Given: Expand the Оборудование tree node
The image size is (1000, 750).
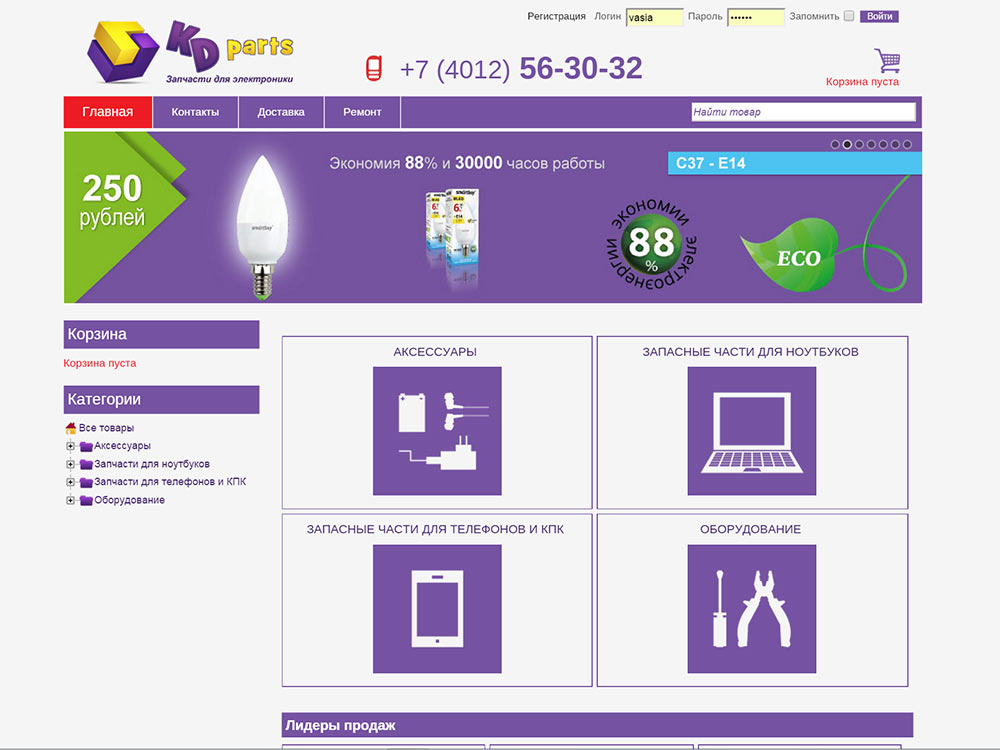Looking at the screenshot, I should pos(70,500).
